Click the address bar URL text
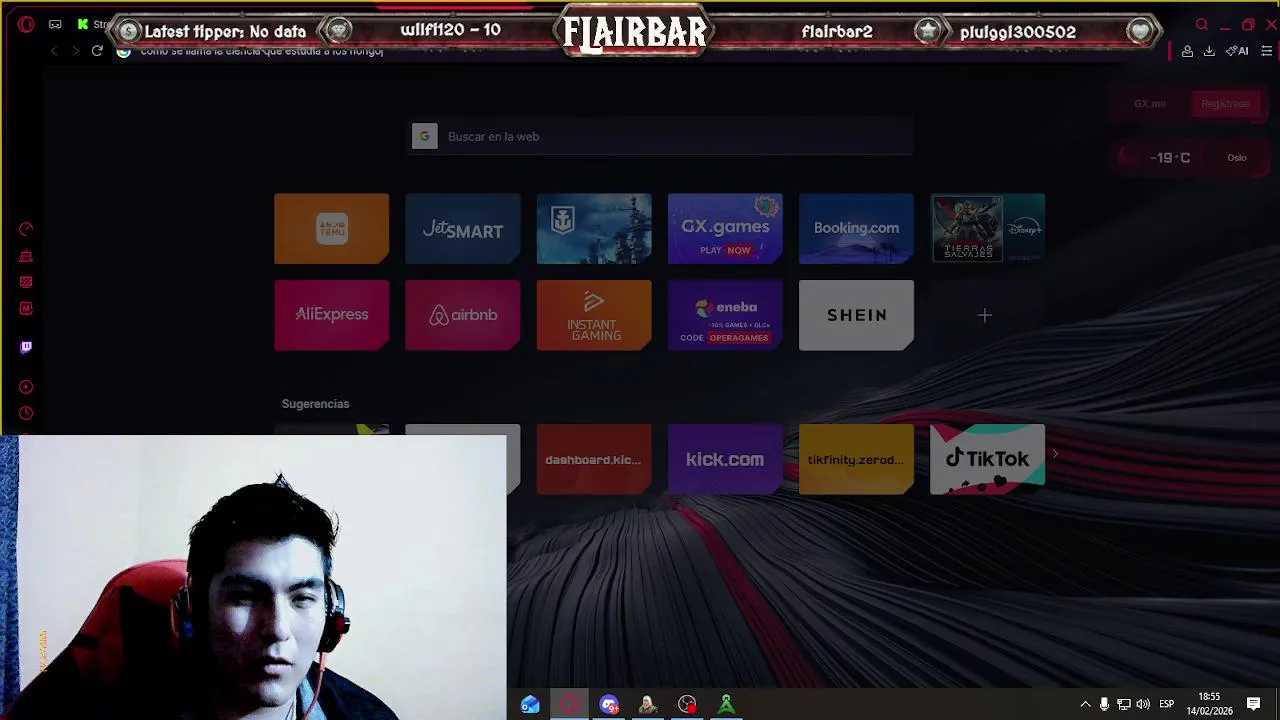The width and height of the screenshot is (1280, 720). click(x=262, y=51)
